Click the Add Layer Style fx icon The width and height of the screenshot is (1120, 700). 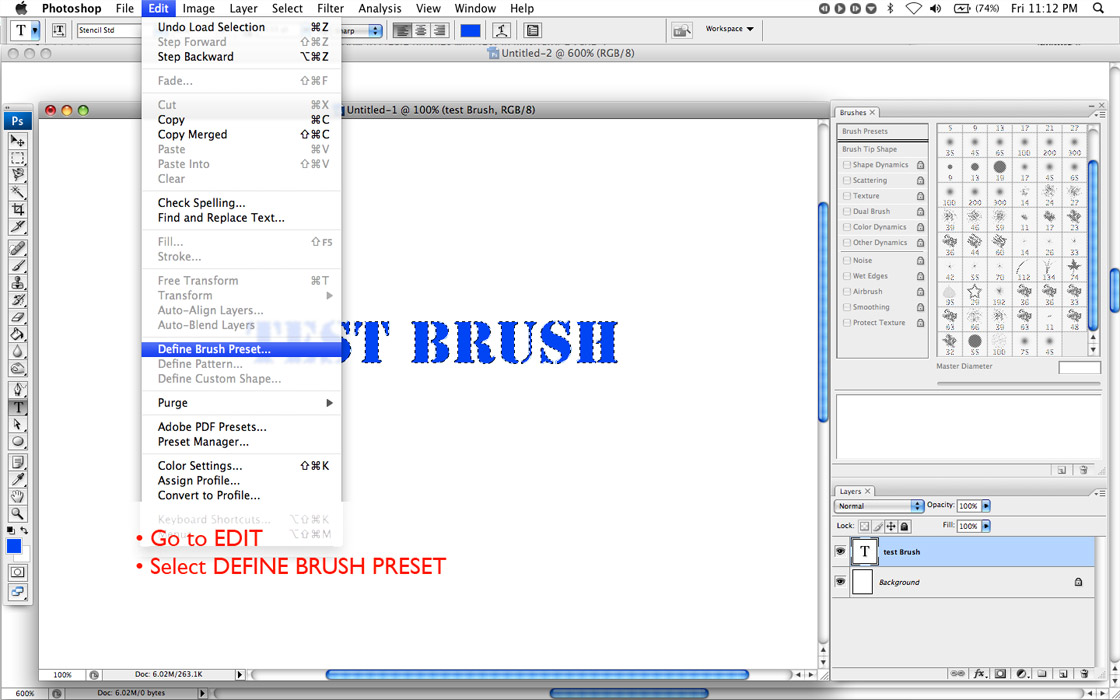[x=980, y=673]
